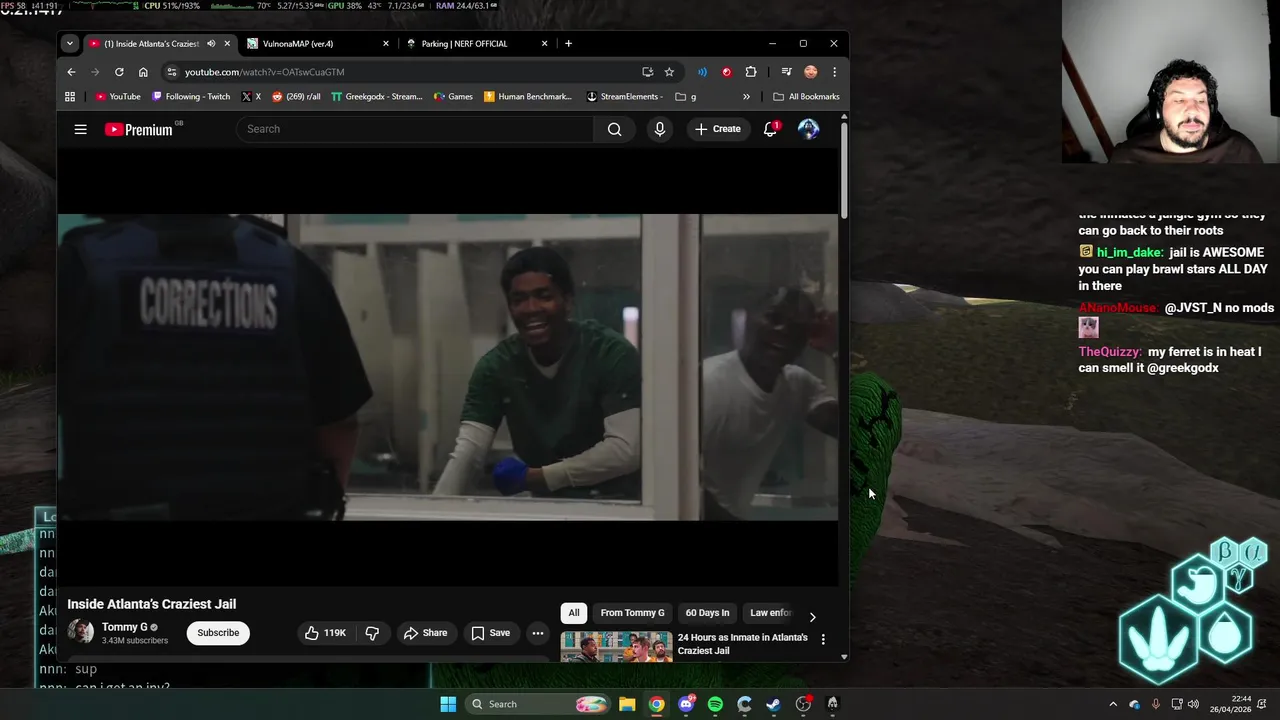Viewport: 1280px width, 720px height.
Task: Click the install app icon in address bar
Action: click(647, 72)
